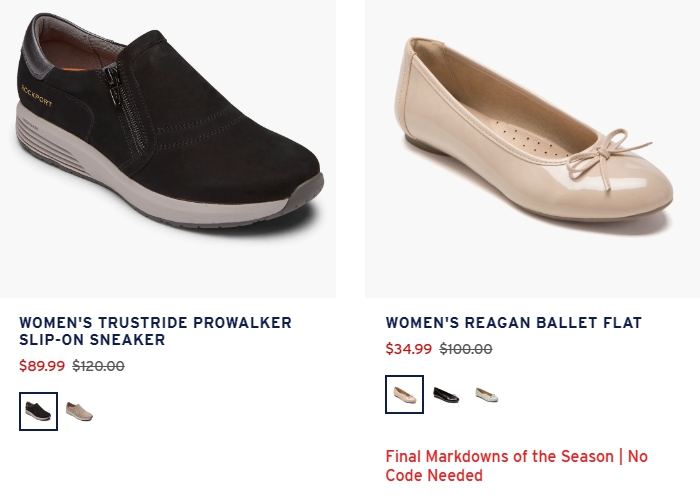Screen dimensions: 700x500
Task: Click the $34.99 sale price
Action: point(409,349)
